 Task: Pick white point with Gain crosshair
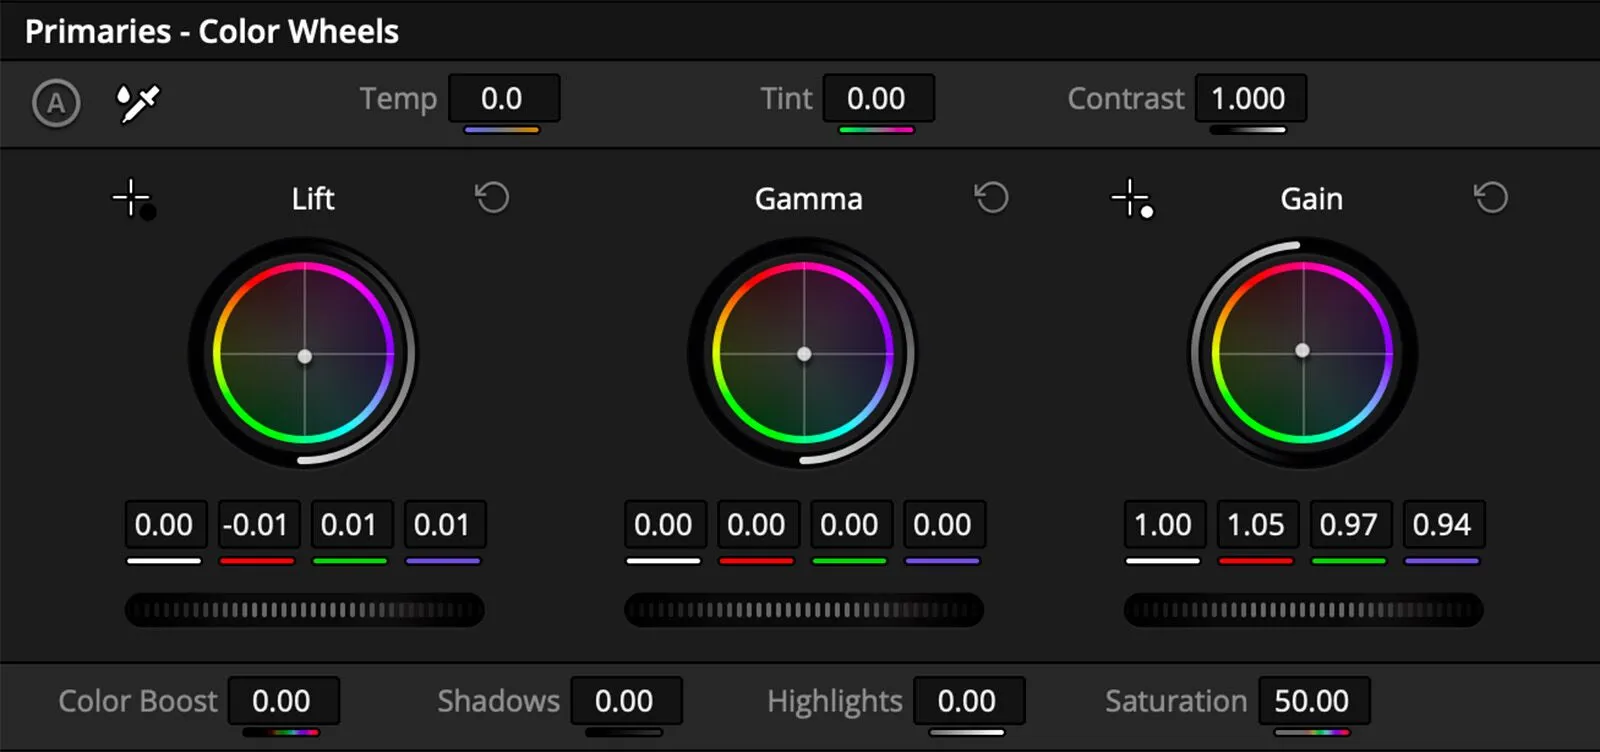coord(1133,199)
